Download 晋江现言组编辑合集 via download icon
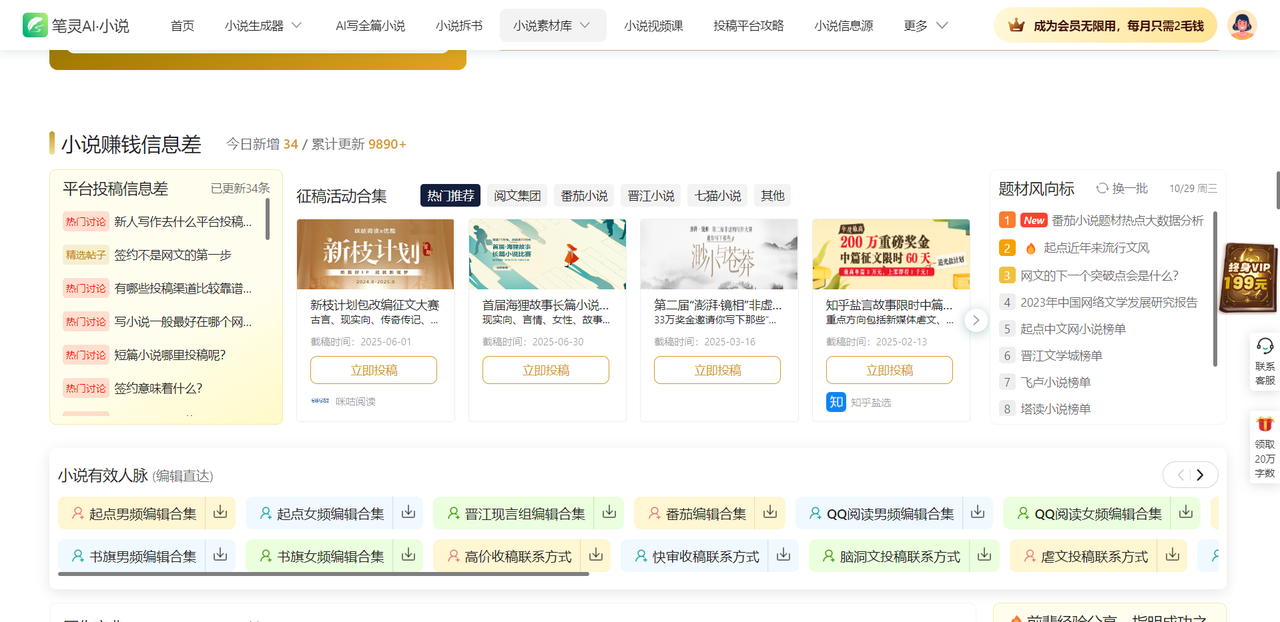This screenshot has width=1280, height=622. pos(609,513)
